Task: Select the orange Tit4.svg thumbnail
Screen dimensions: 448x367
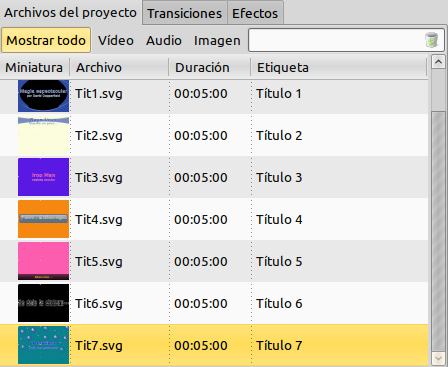Action: click(43, 219)
